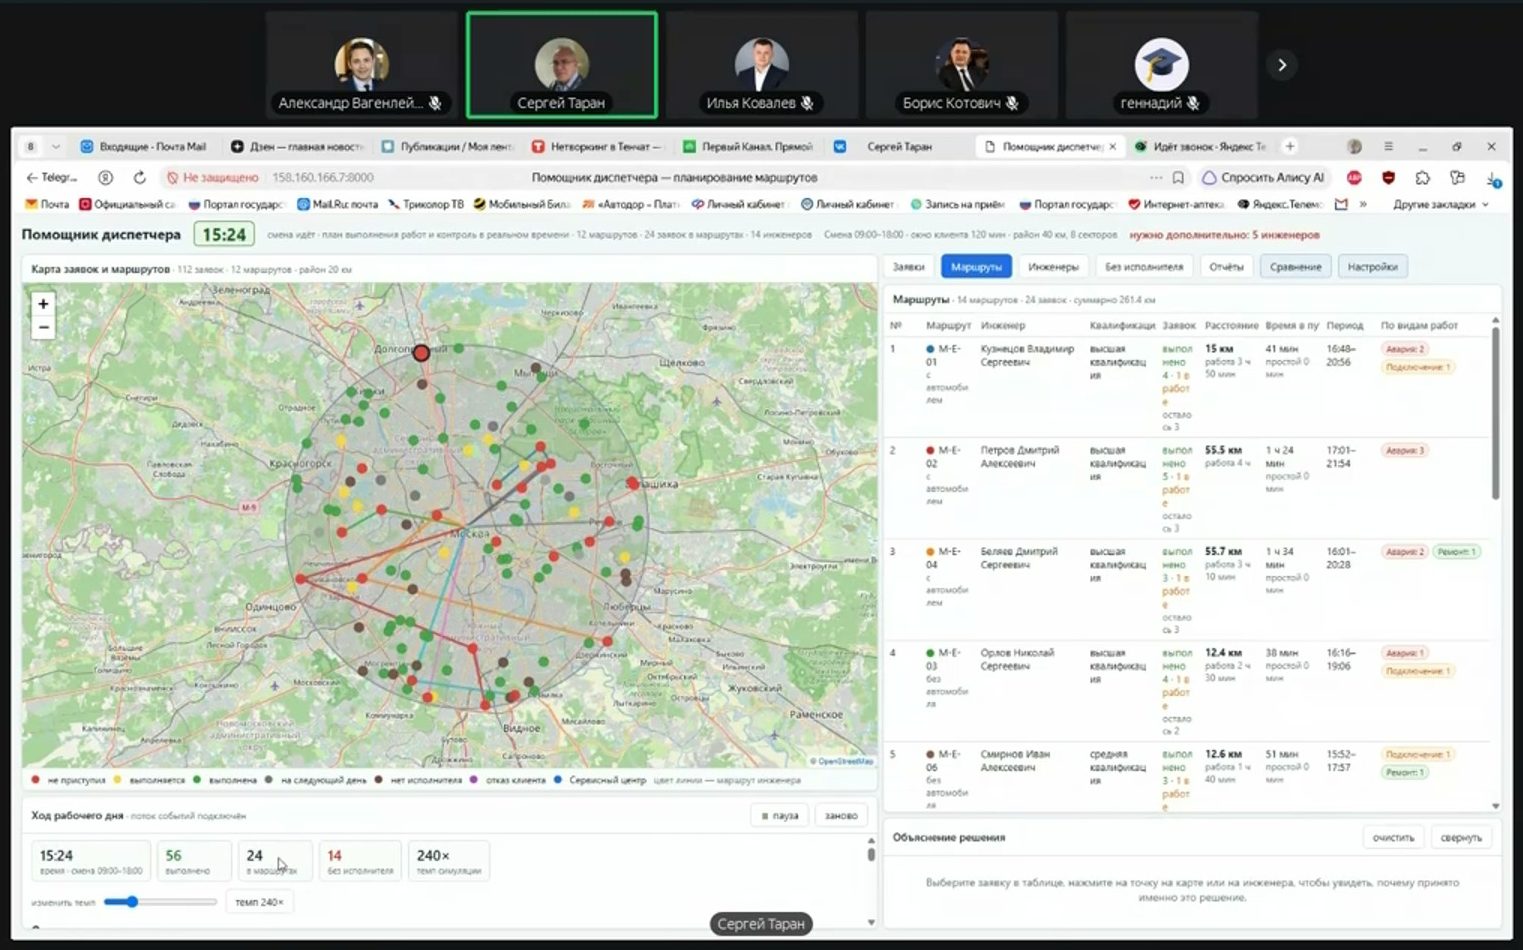Open the three-dots page actions menu
The width and height of the screenshot is (1523, 950).
1156,178
